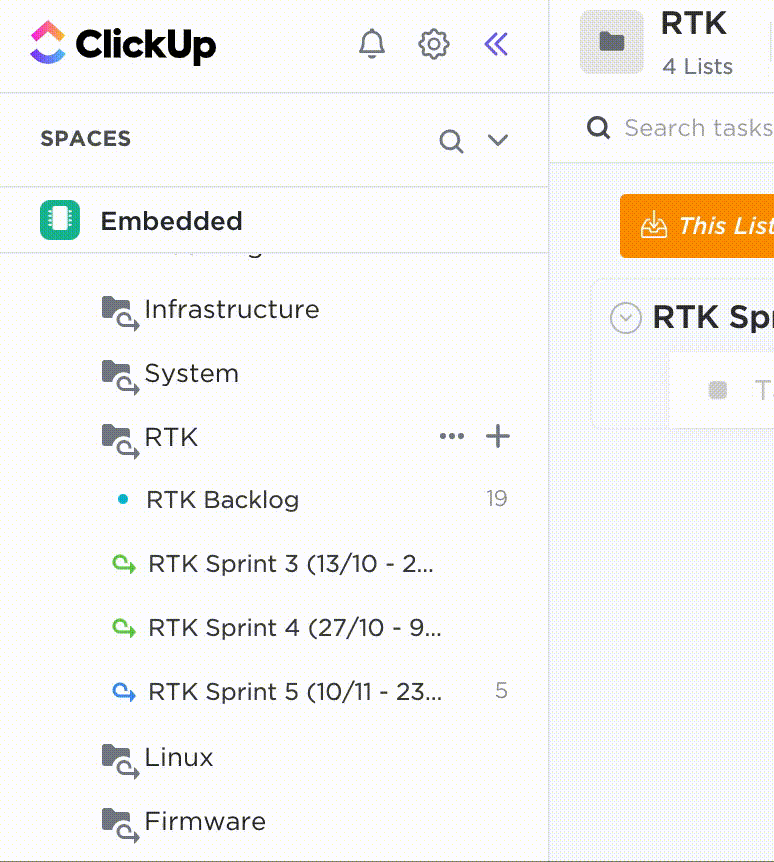Add new list with RTK plus icon

(x=498, y=436)
